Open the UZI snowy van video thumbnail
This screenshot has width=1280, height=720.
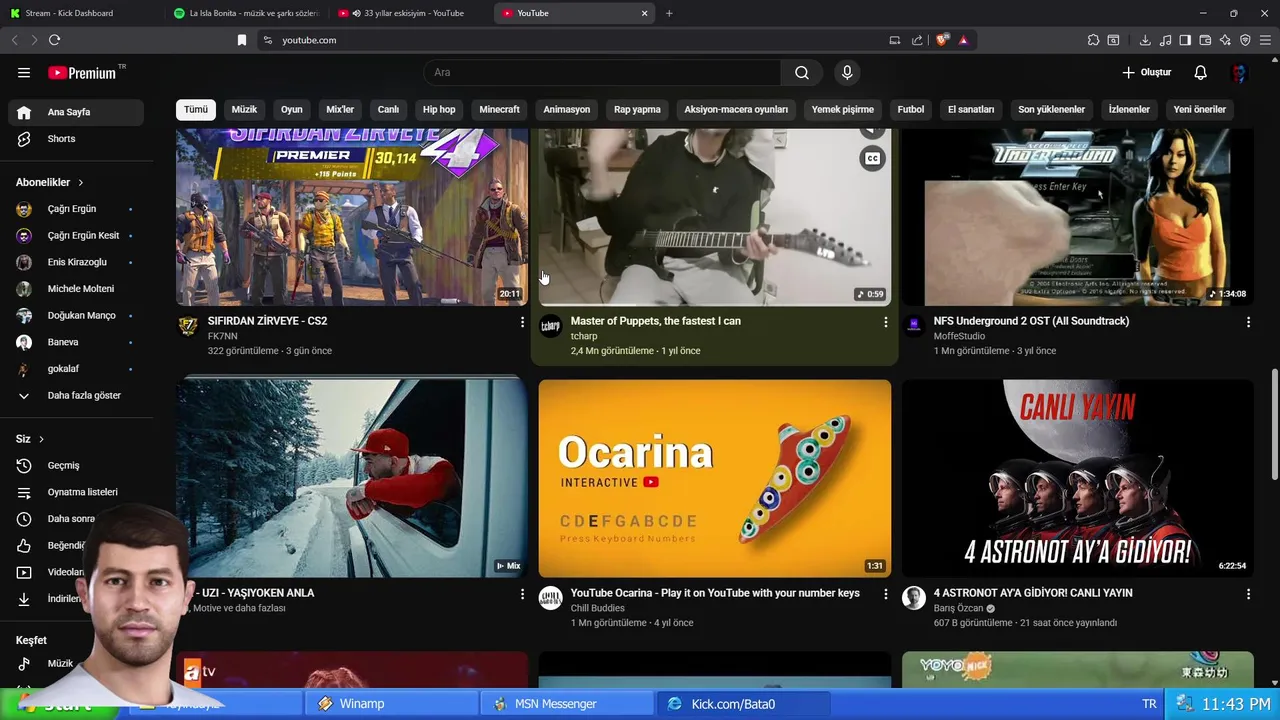[352, 478]
